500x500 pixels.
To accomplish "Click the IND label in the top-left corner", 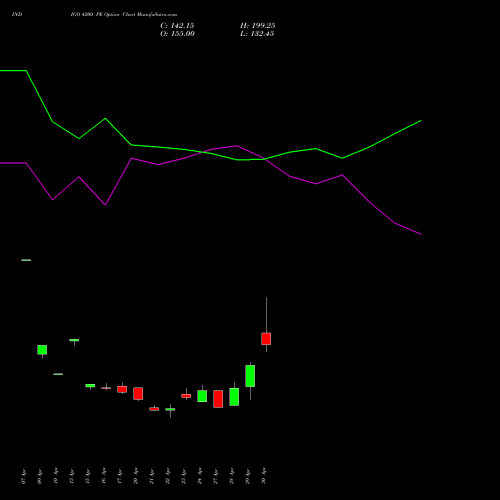I will 17,15.
